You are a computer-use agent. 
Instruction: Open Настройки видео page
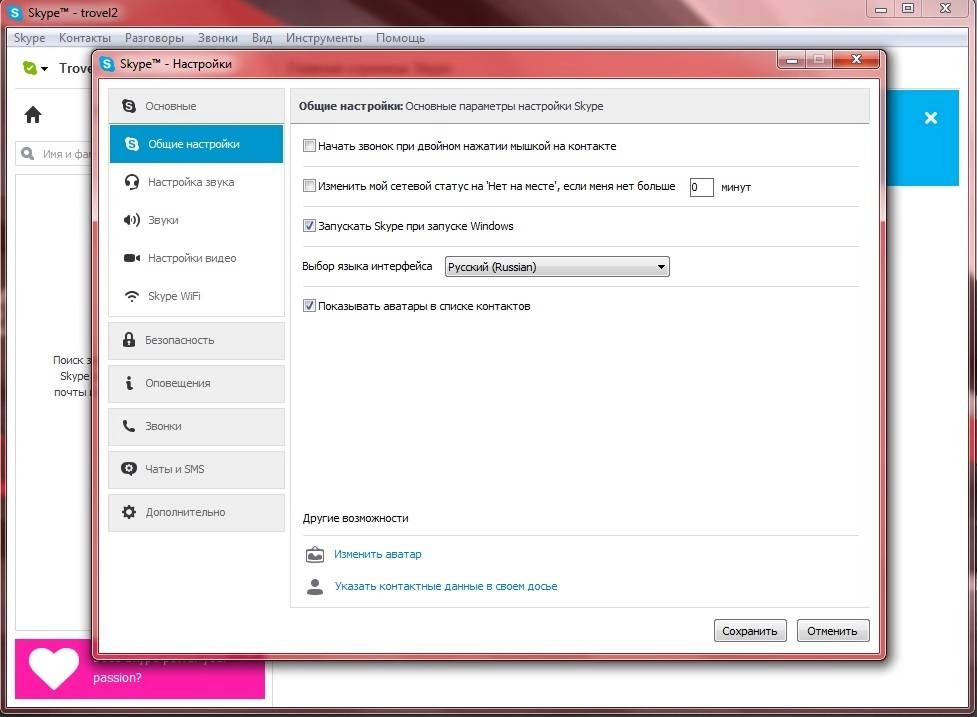pos(196,258)
